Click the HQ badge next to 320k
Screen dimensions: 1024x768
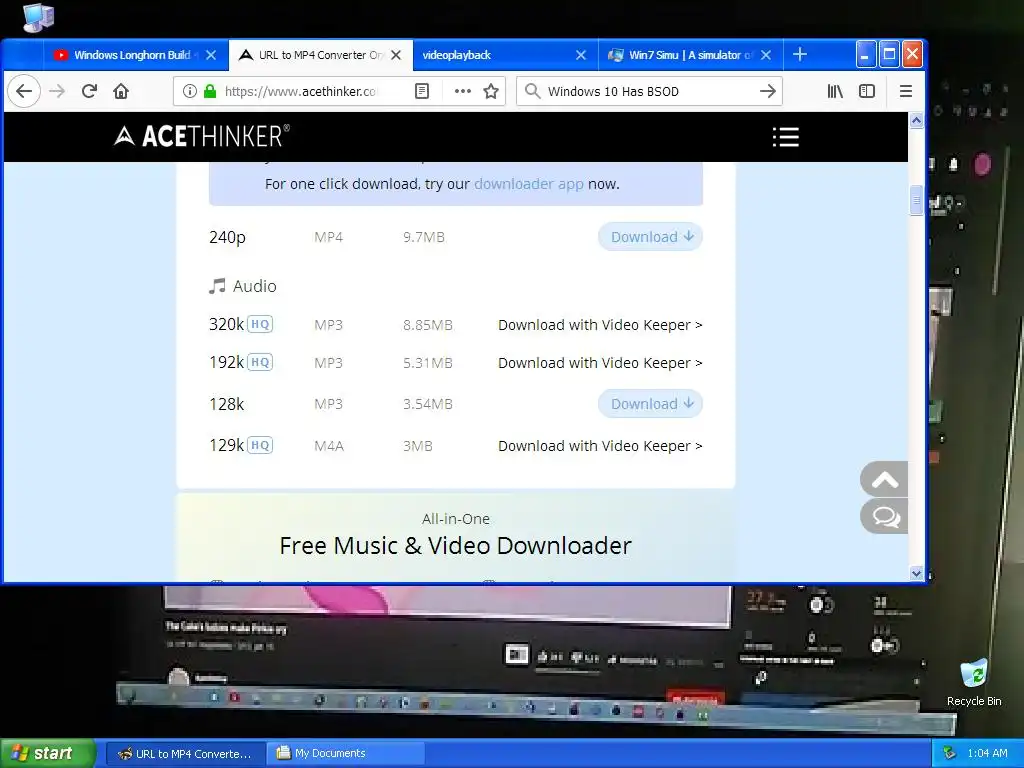tap(260, 325)
